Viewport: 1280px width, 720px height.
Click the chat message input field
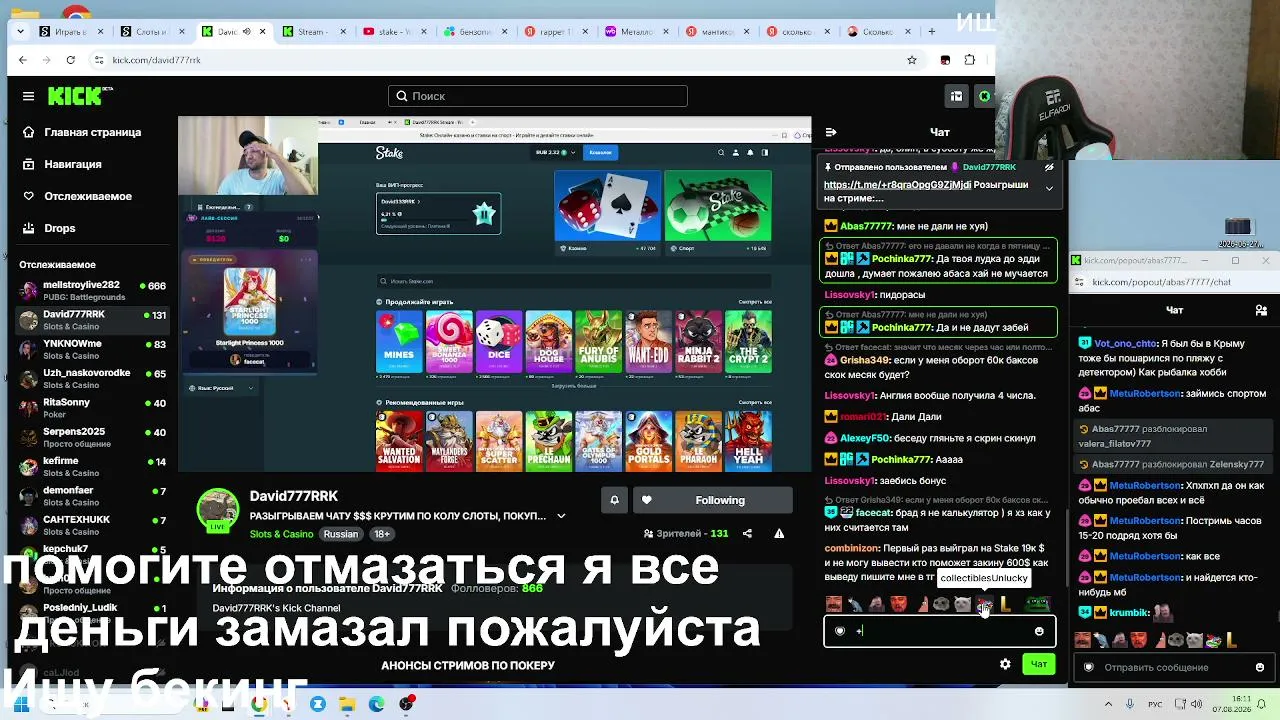[939, 631]
